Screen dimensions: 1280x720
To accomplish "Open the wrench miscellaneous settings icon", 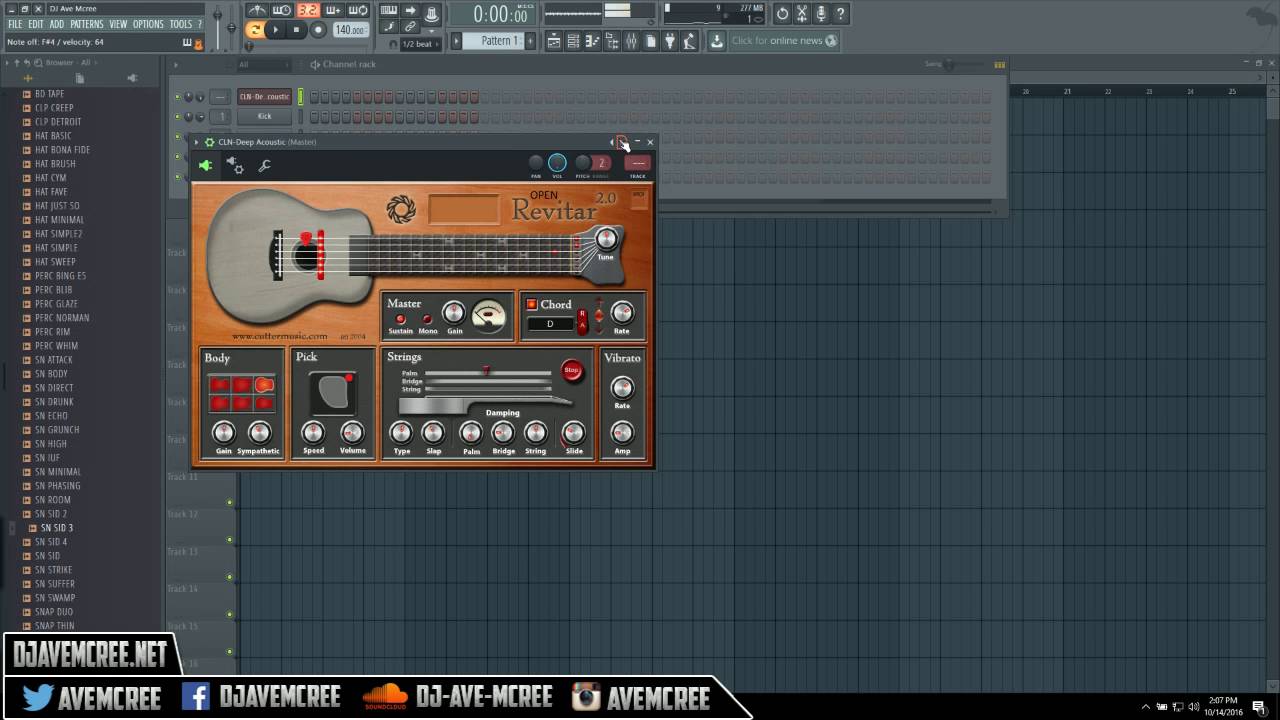I will (264, 166).
